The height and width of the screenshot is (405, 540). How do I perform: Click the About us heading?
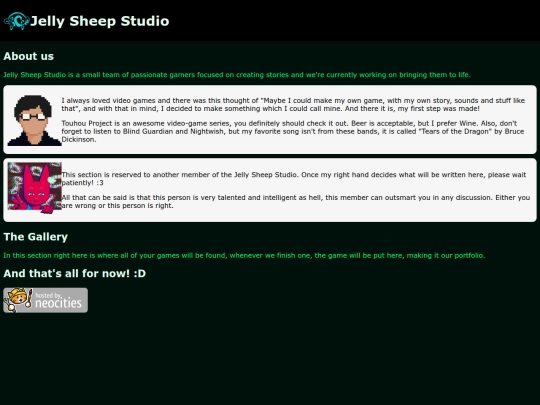pyautogui.click(x=29, y=56)
